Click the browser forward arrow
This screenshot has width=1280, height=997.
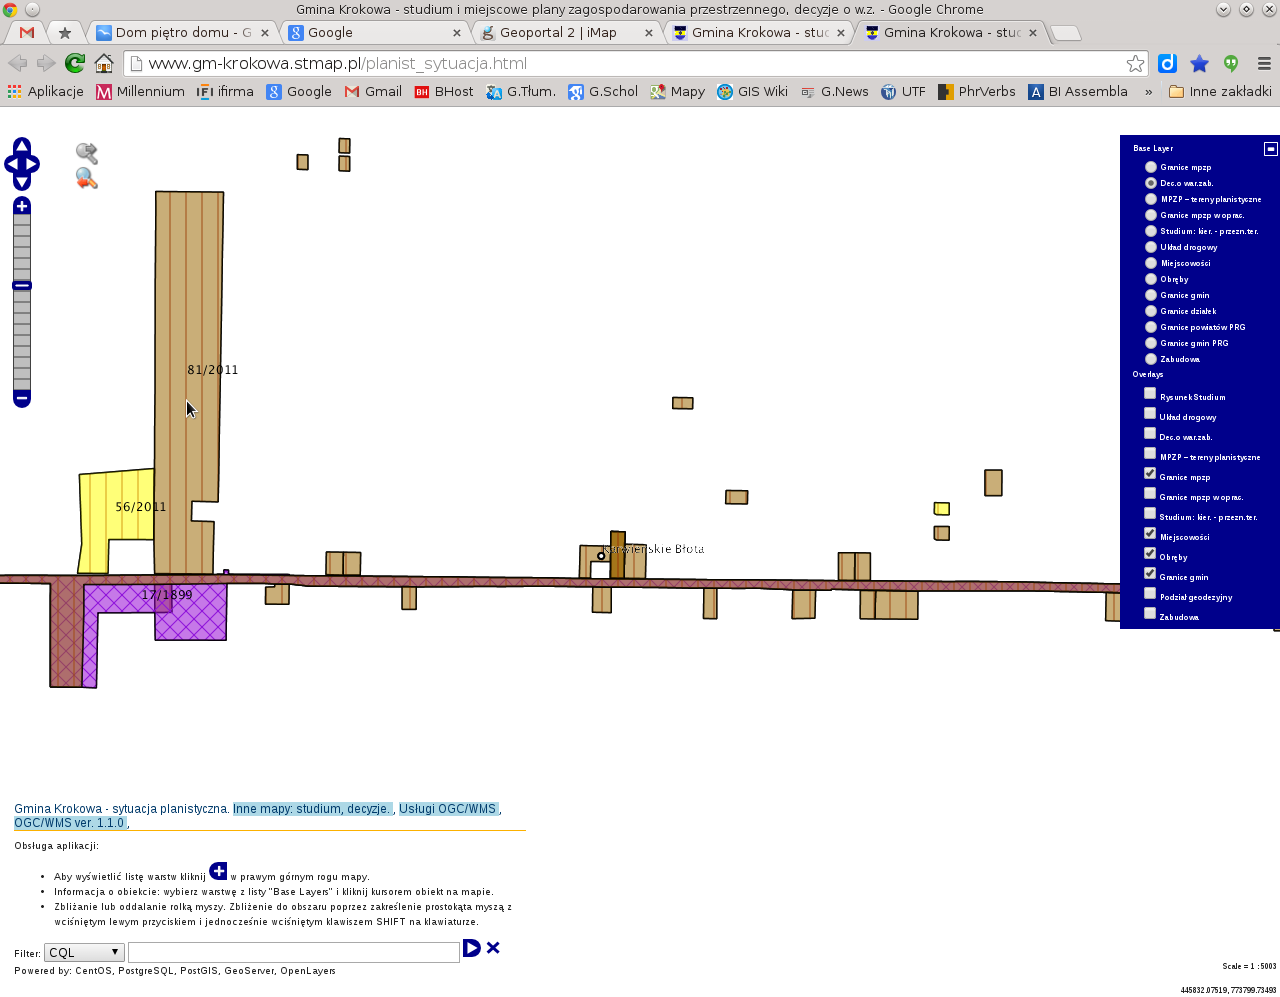(x=46, y=63)
